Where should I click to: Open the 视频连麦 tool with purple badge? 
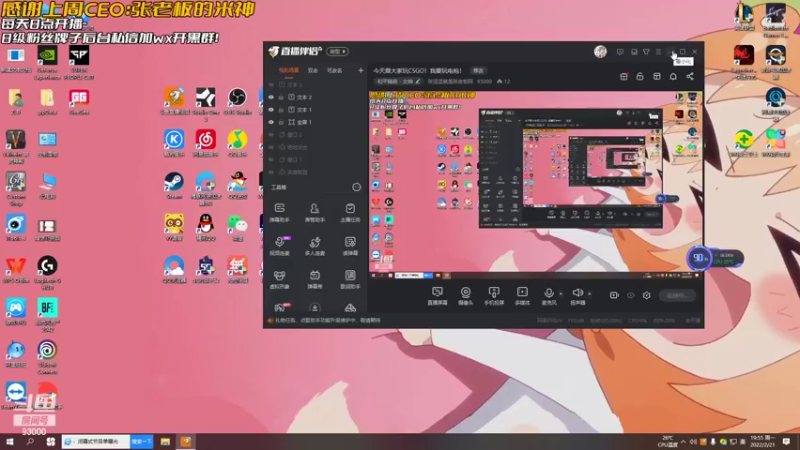coord(279,245)
